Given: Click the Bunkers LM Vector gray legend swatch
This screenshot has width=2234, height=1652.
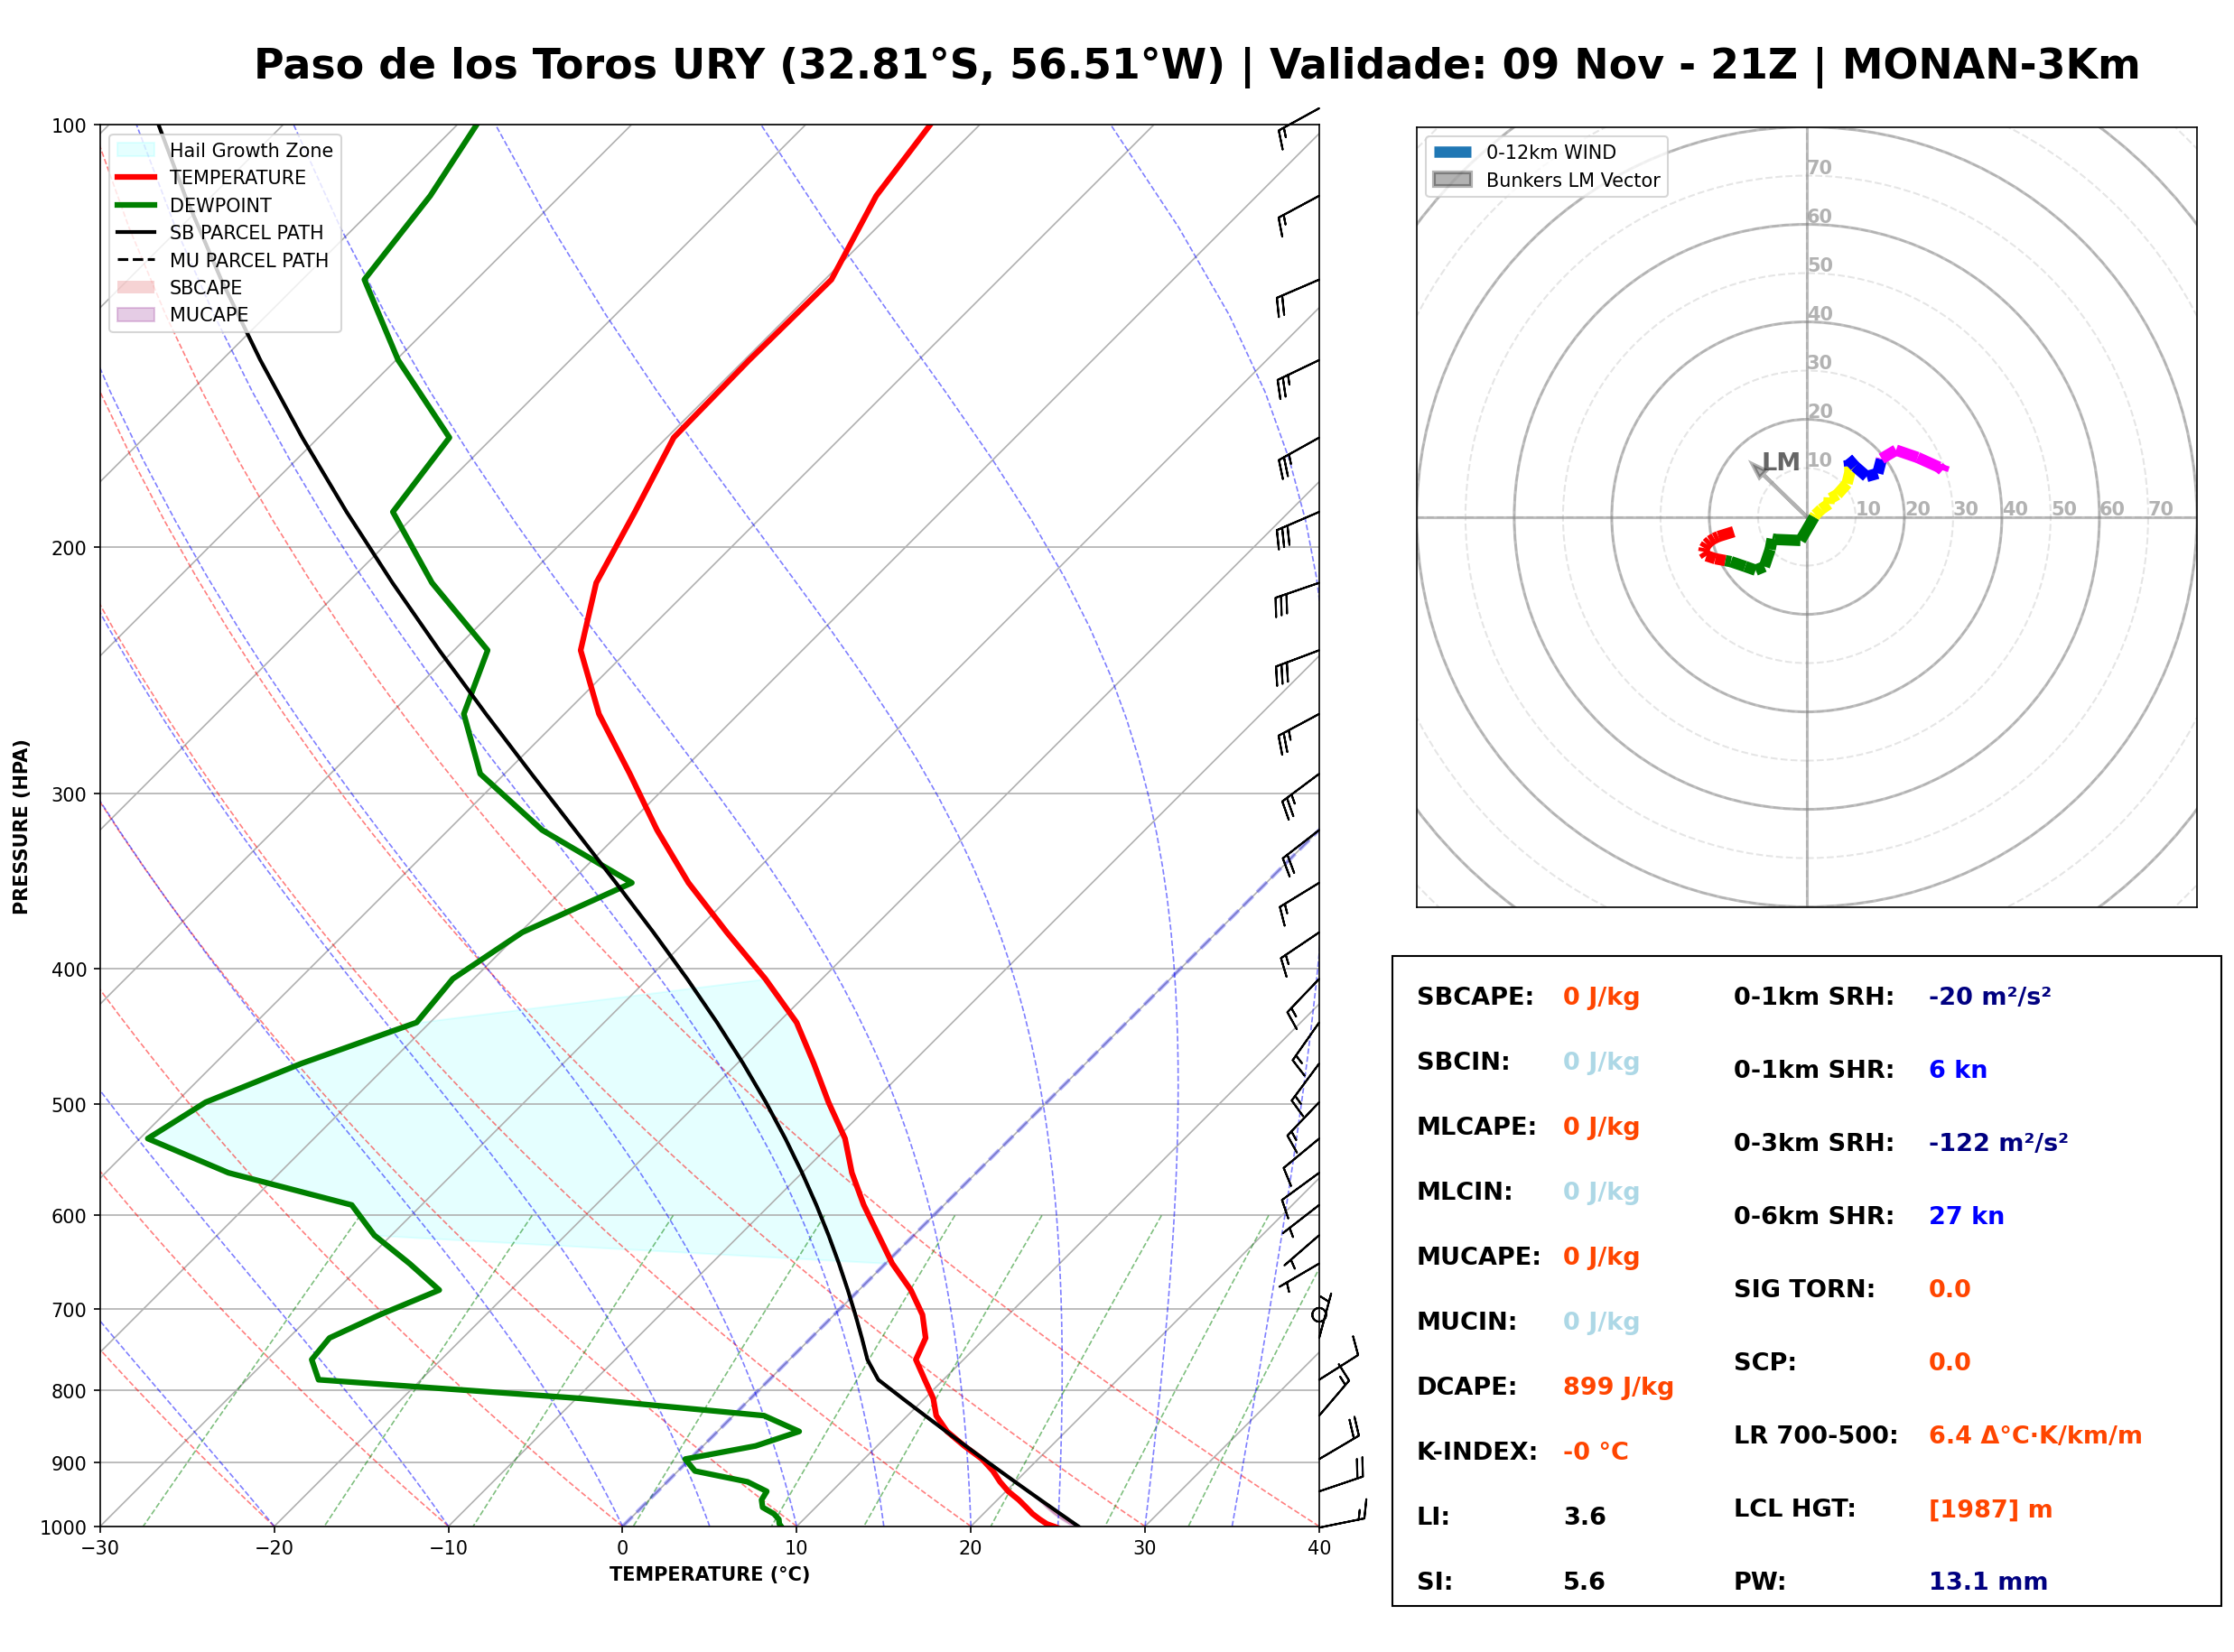Looking at the screenshot, I should point(1452,180).
